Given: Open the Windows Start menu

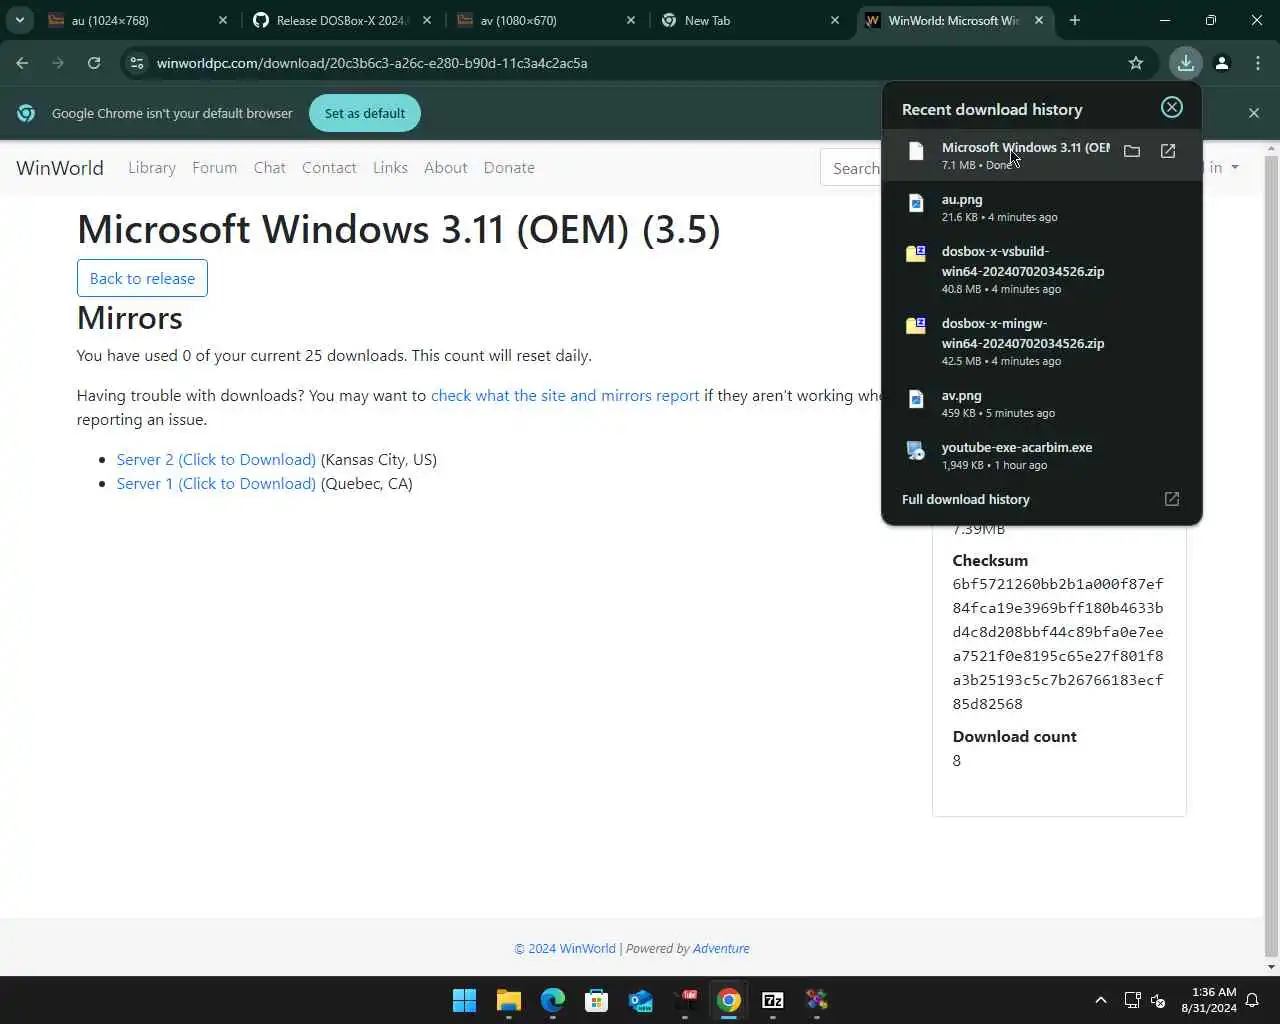Looking at the screenshot, I should tap(465, 1000).
